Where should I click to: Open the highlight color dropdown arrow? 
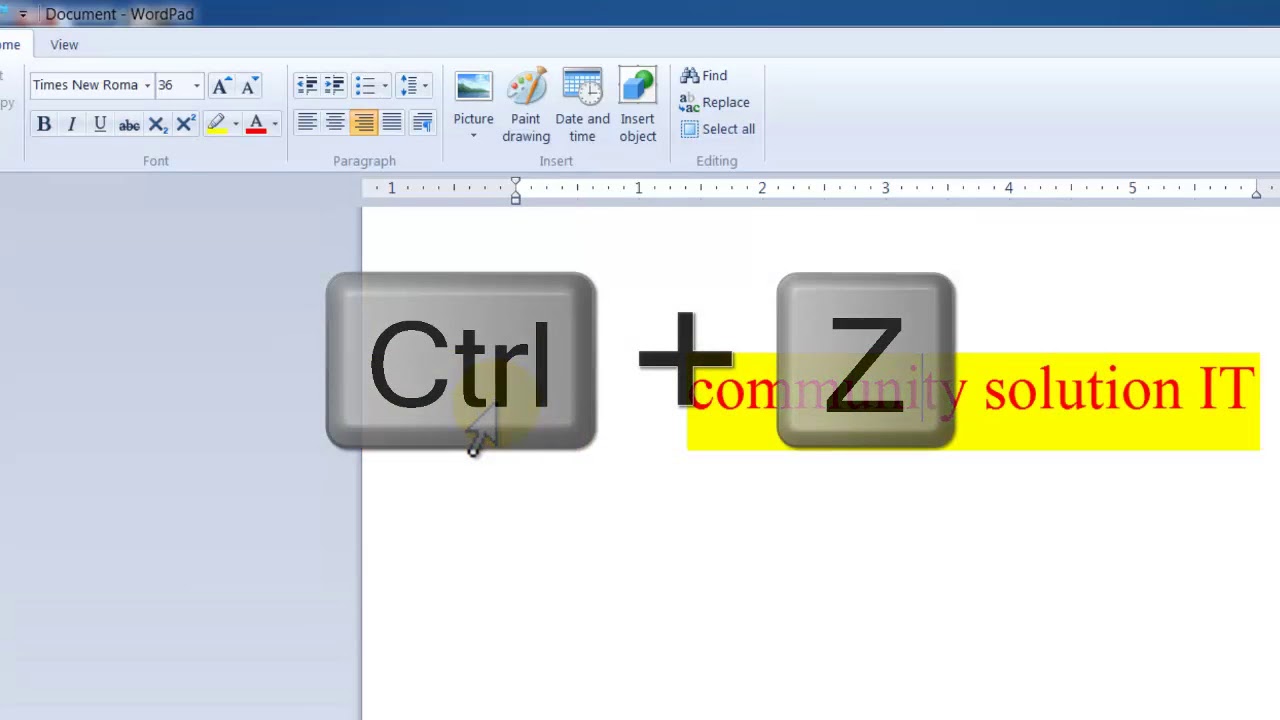pyautogui.click(x=236, y=124)
